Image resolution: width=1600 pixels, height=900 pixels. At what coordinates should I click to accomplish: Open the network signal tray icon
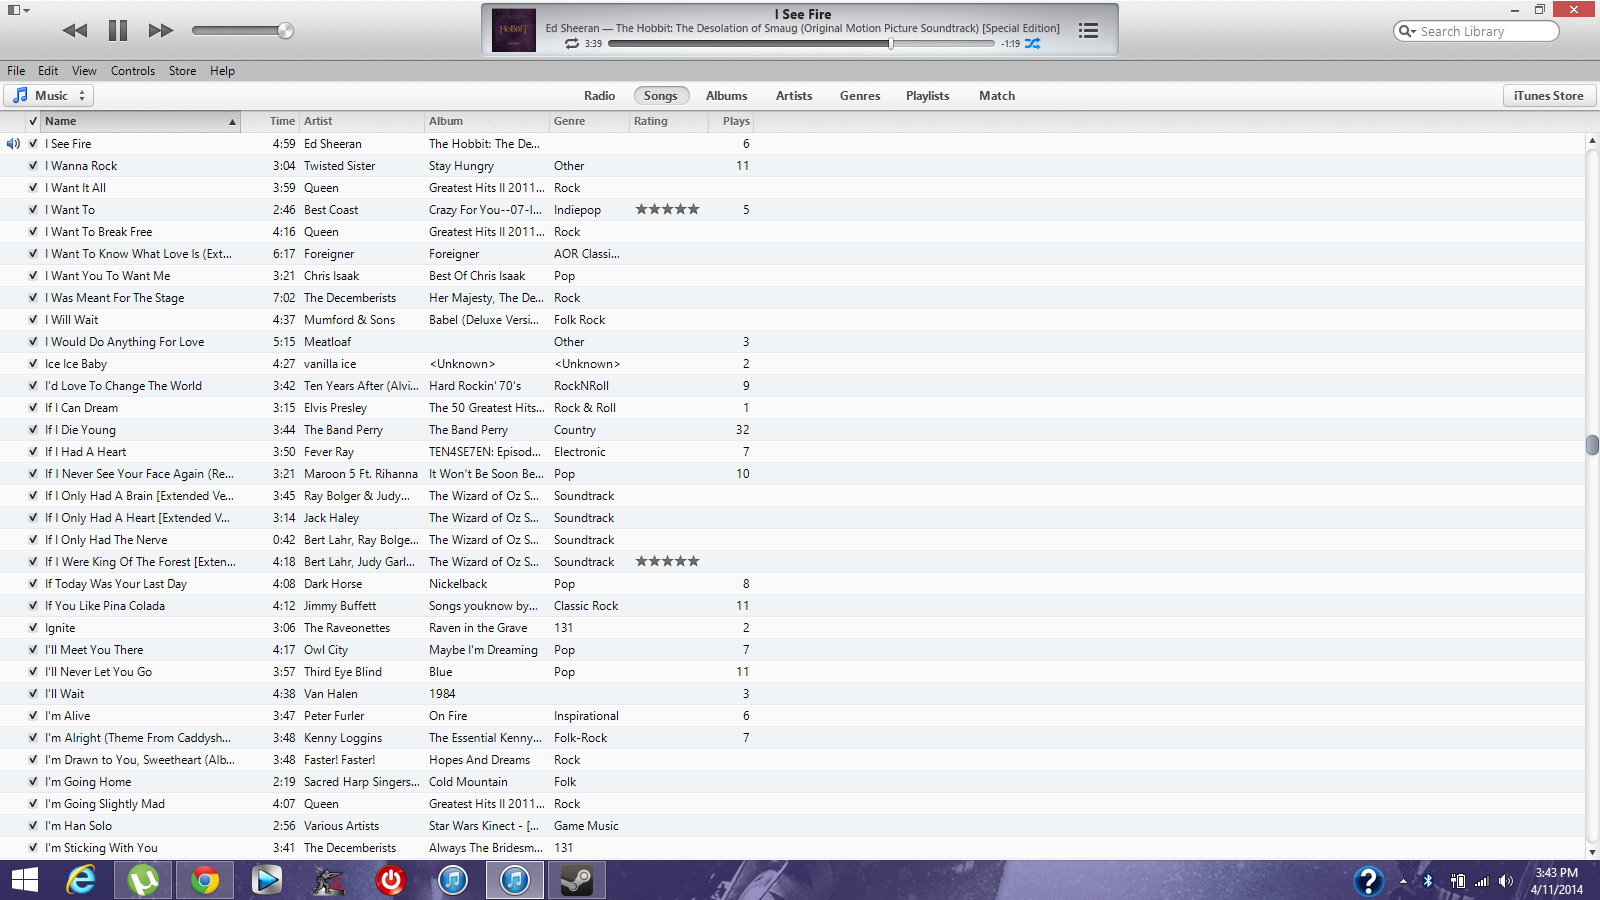[x=1482, y=881]
